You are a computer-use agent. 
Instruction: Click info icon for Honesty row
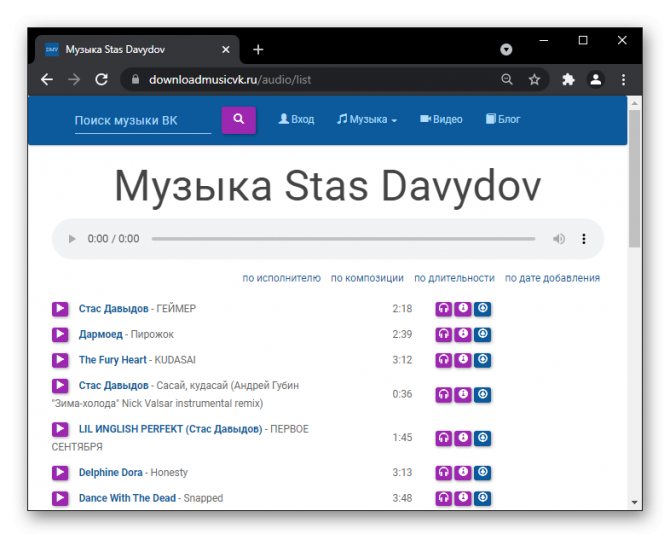pos(463,472)
